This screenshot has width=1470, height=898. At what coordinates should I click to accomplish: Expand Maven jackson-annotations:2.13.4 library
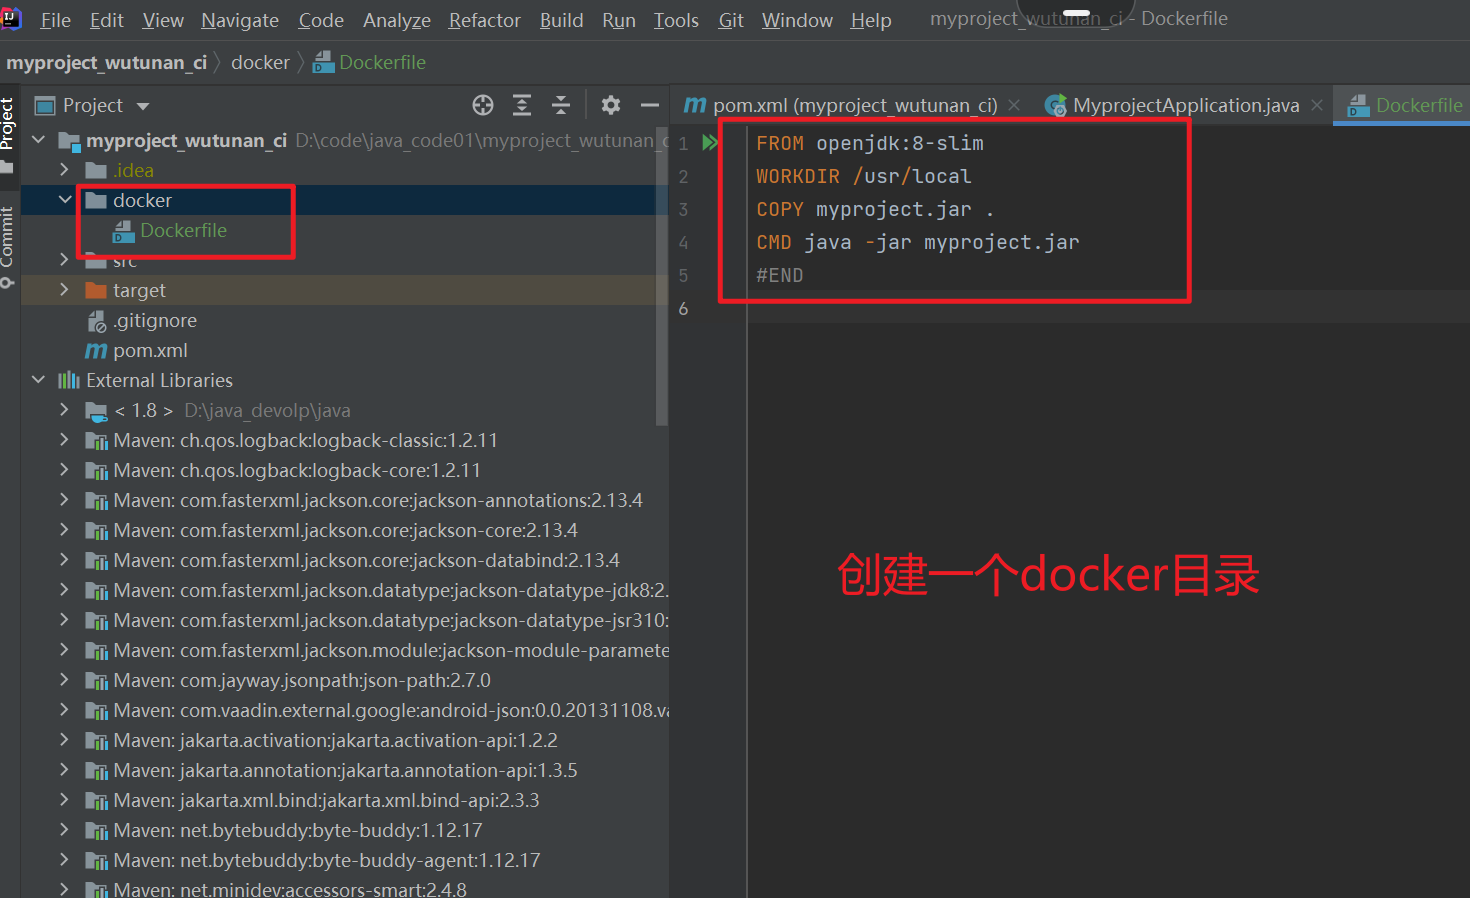coord(65,500)
